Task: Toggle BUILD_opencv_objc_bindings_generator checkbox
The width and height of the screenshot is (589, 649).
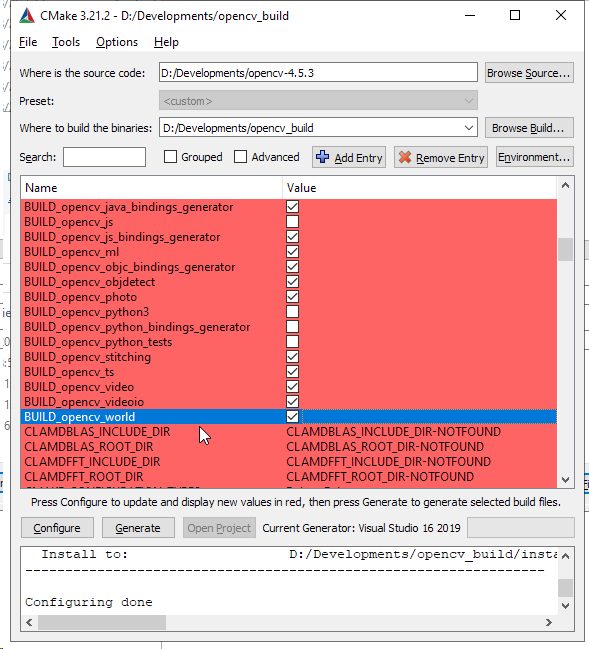Action: click(x=292, y=267)
